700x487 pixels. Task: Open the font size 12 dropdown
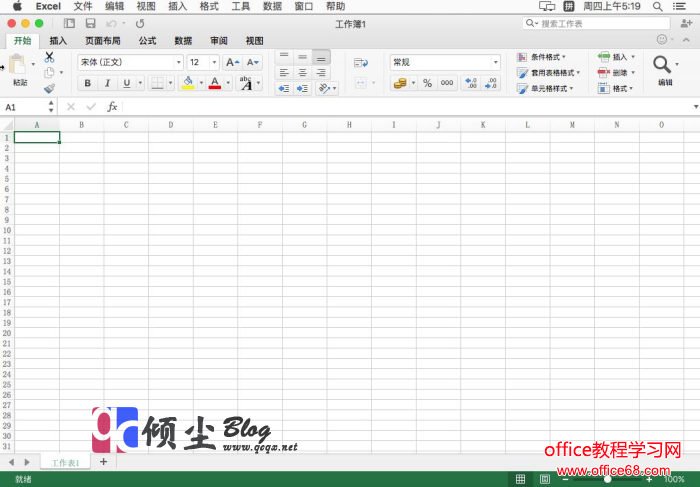[214, 62]
